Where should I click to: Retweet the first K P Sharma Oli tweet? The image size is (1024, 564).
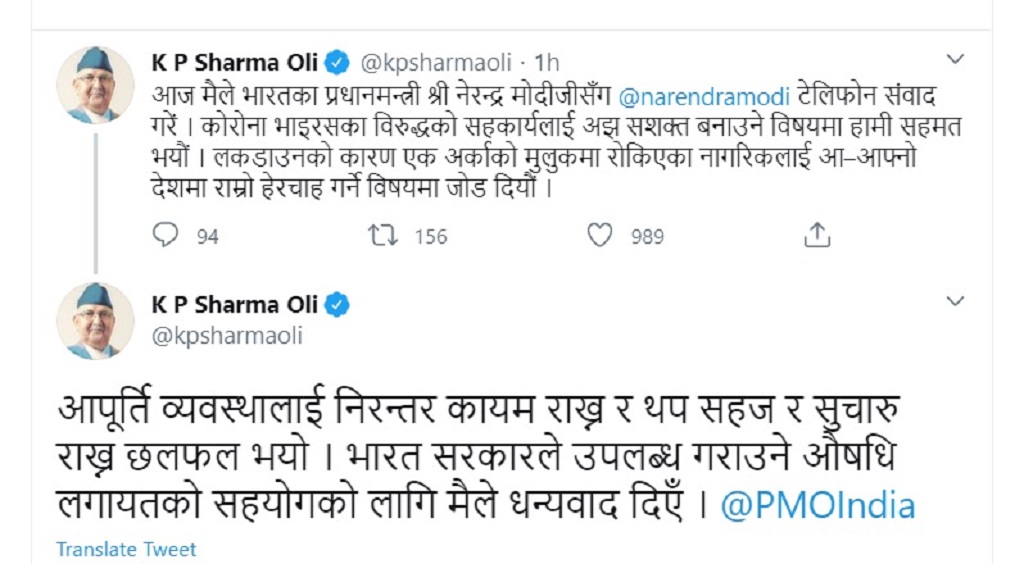coord(381,235)
